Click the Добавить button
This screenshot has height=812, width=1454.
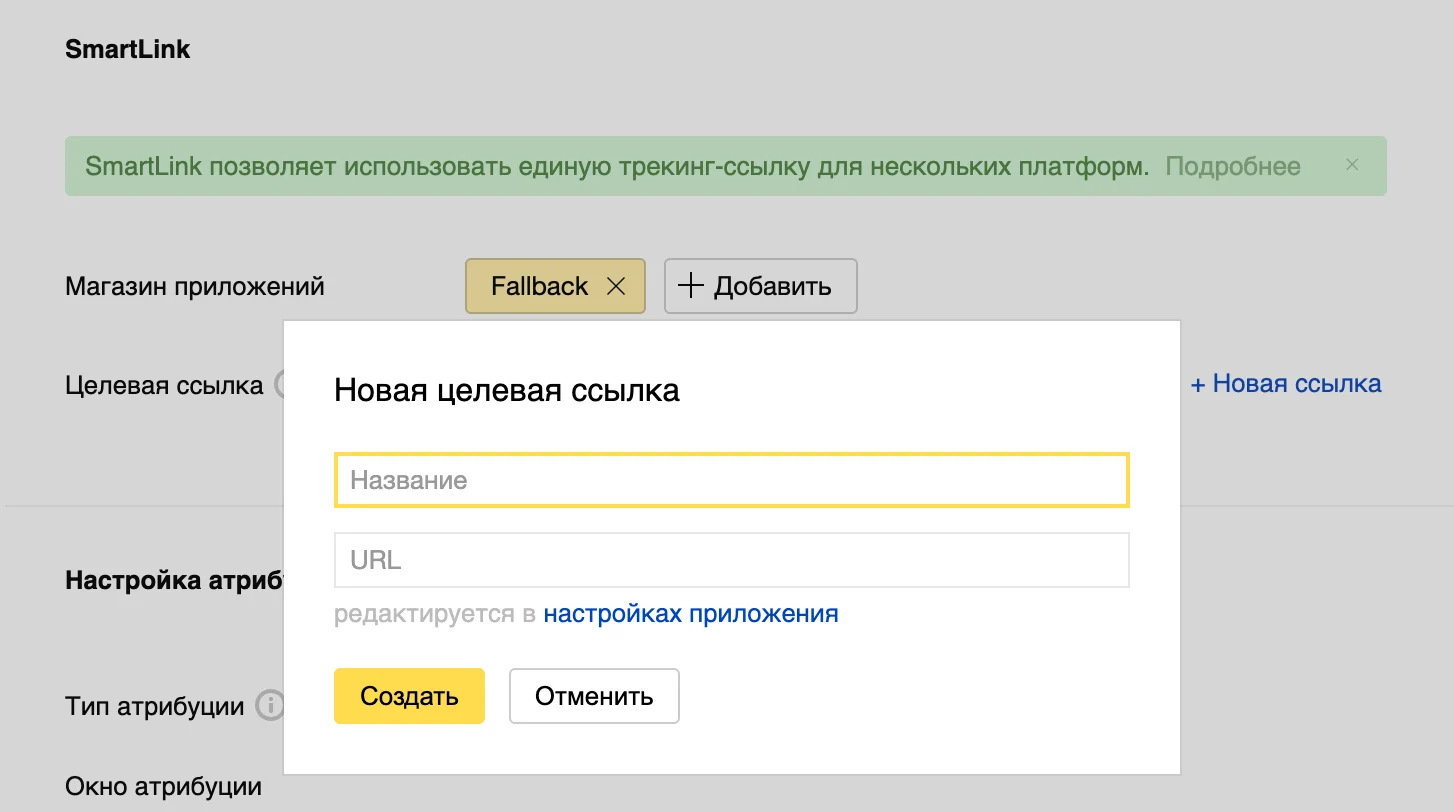[760, 286]
